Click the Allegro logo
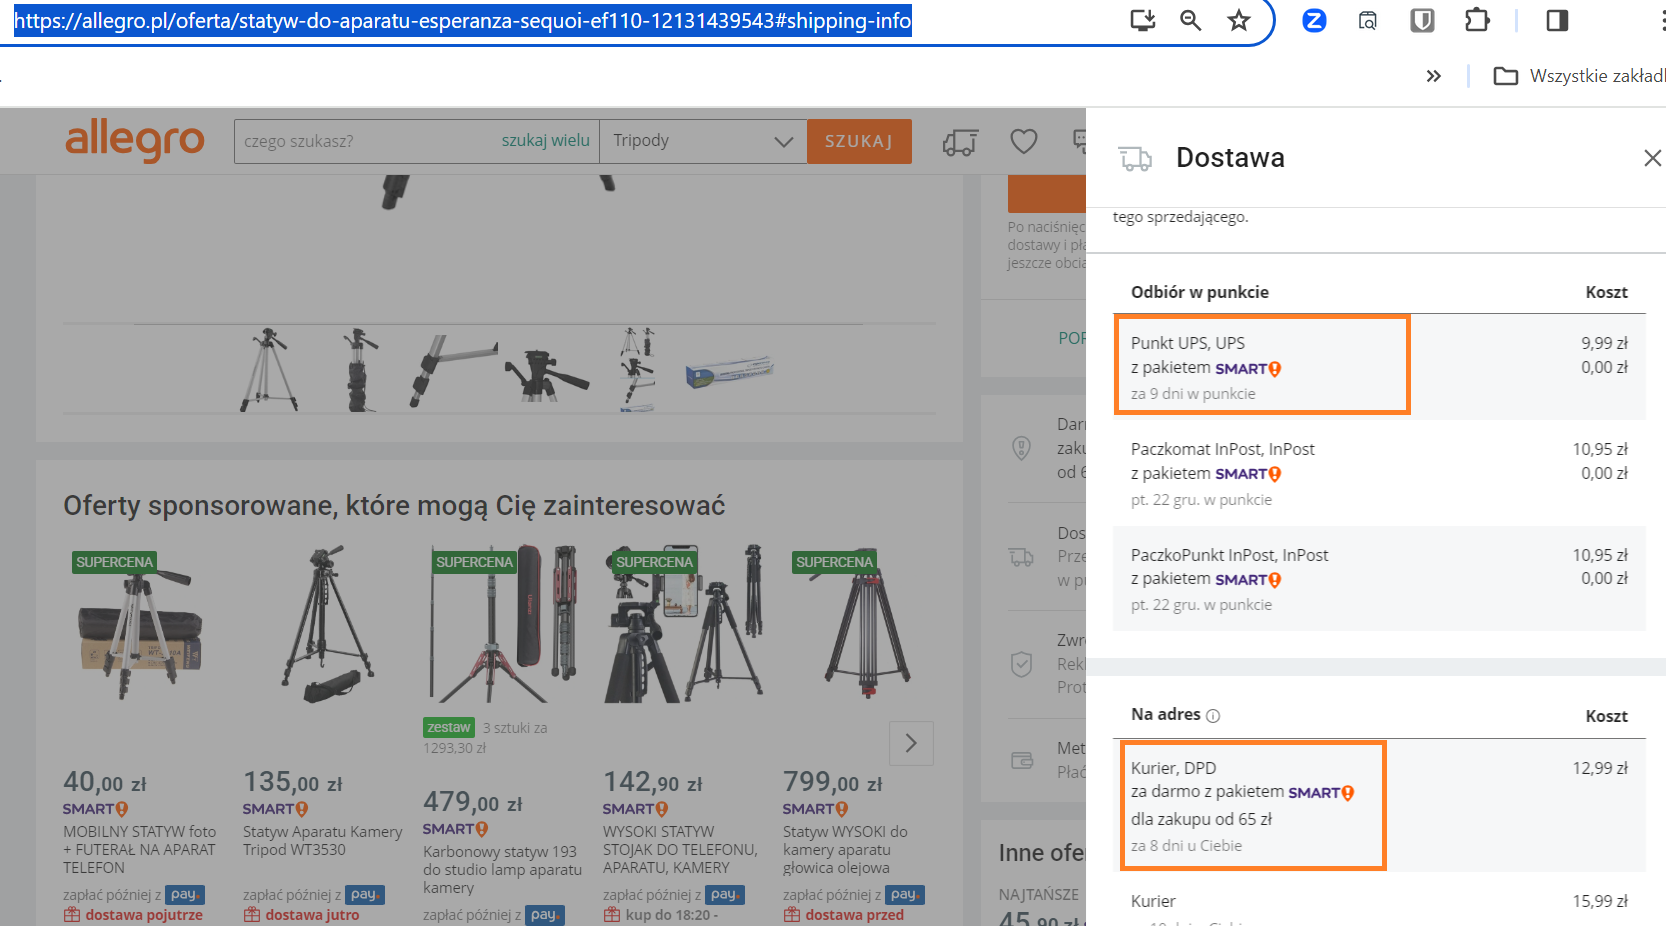This screenshot has height=926, width=1666. tap(135, 141)
